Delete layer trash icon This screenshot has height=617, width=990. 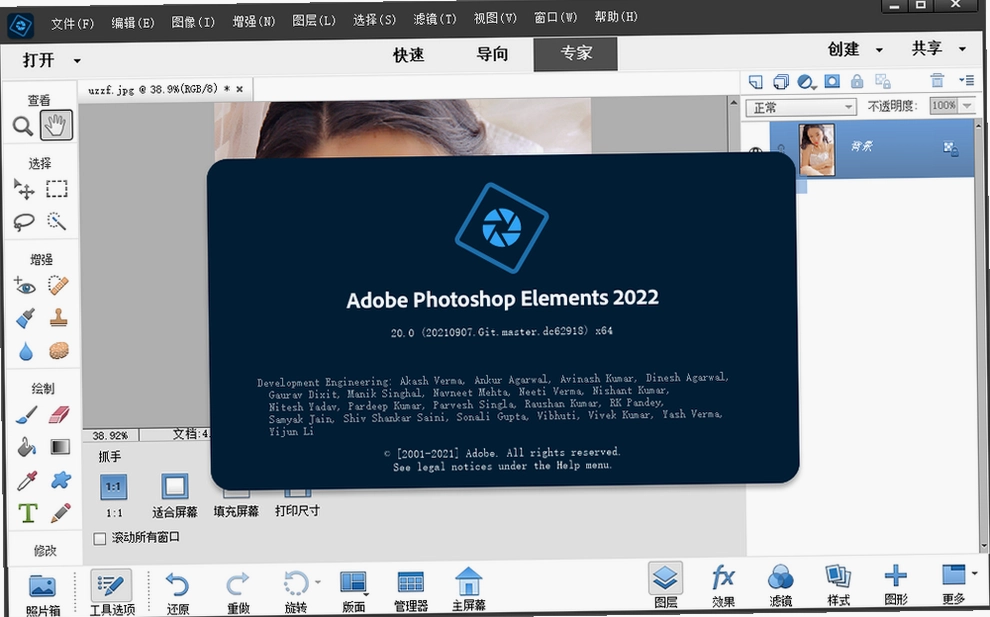(937, 80)
